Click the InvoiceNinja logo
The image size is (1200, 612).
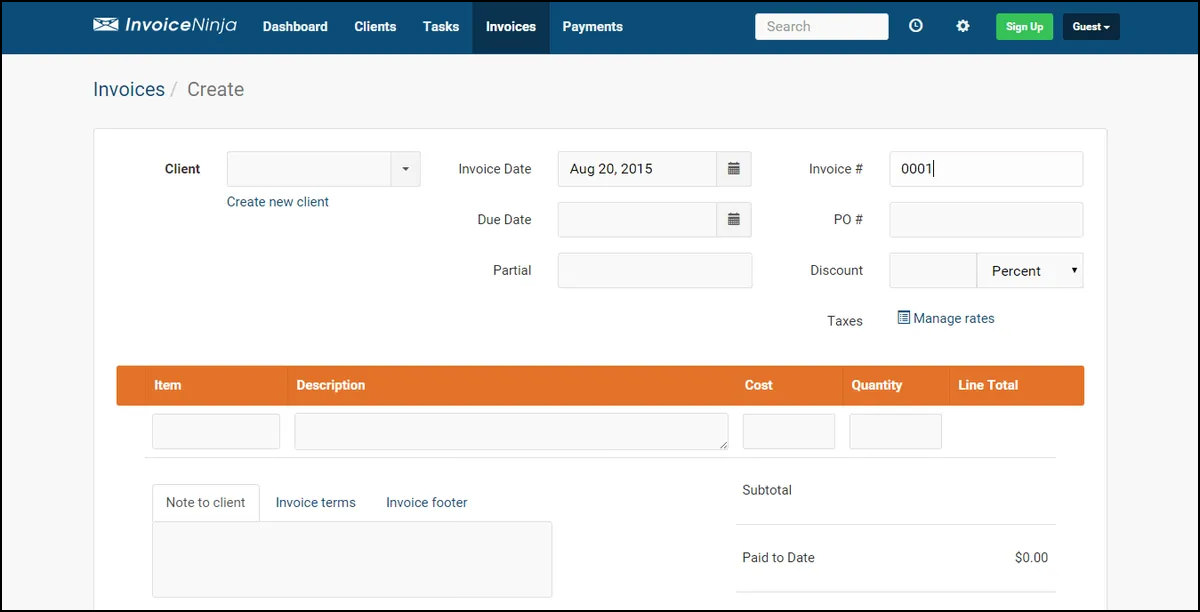pos(165,26)
